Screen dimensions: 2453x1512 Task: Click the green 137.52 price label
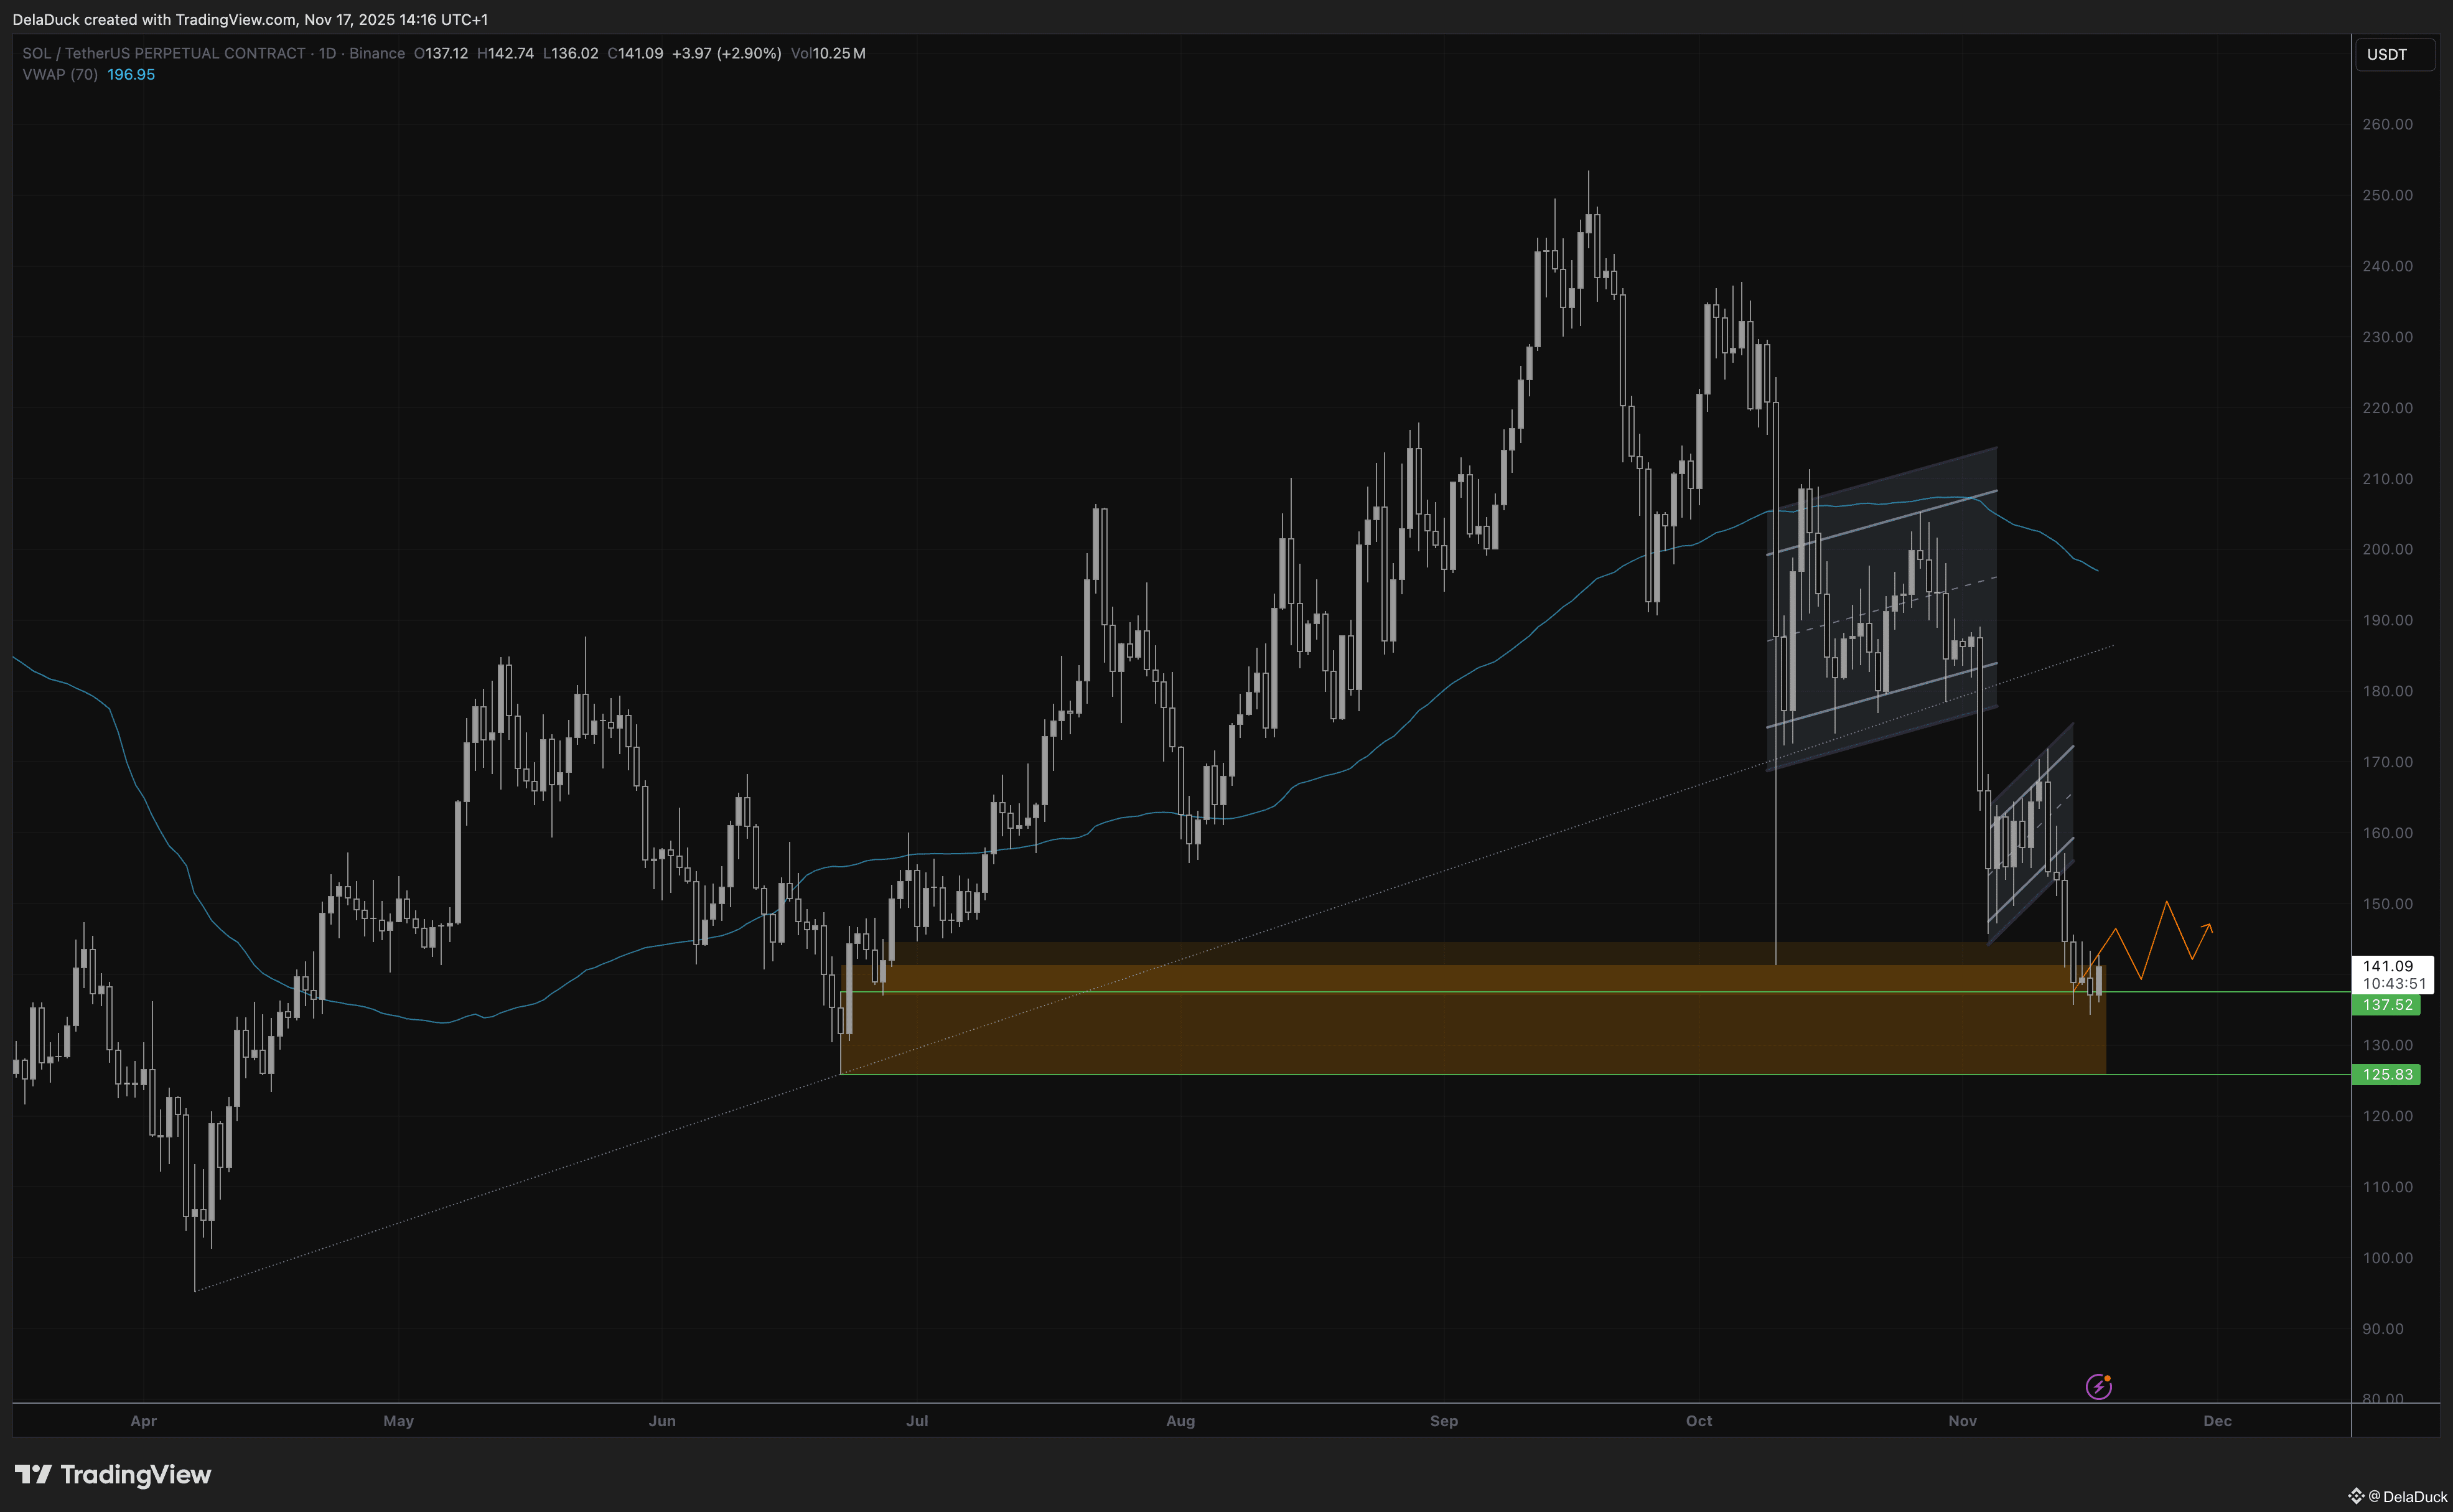(x=2386, y=1005)
